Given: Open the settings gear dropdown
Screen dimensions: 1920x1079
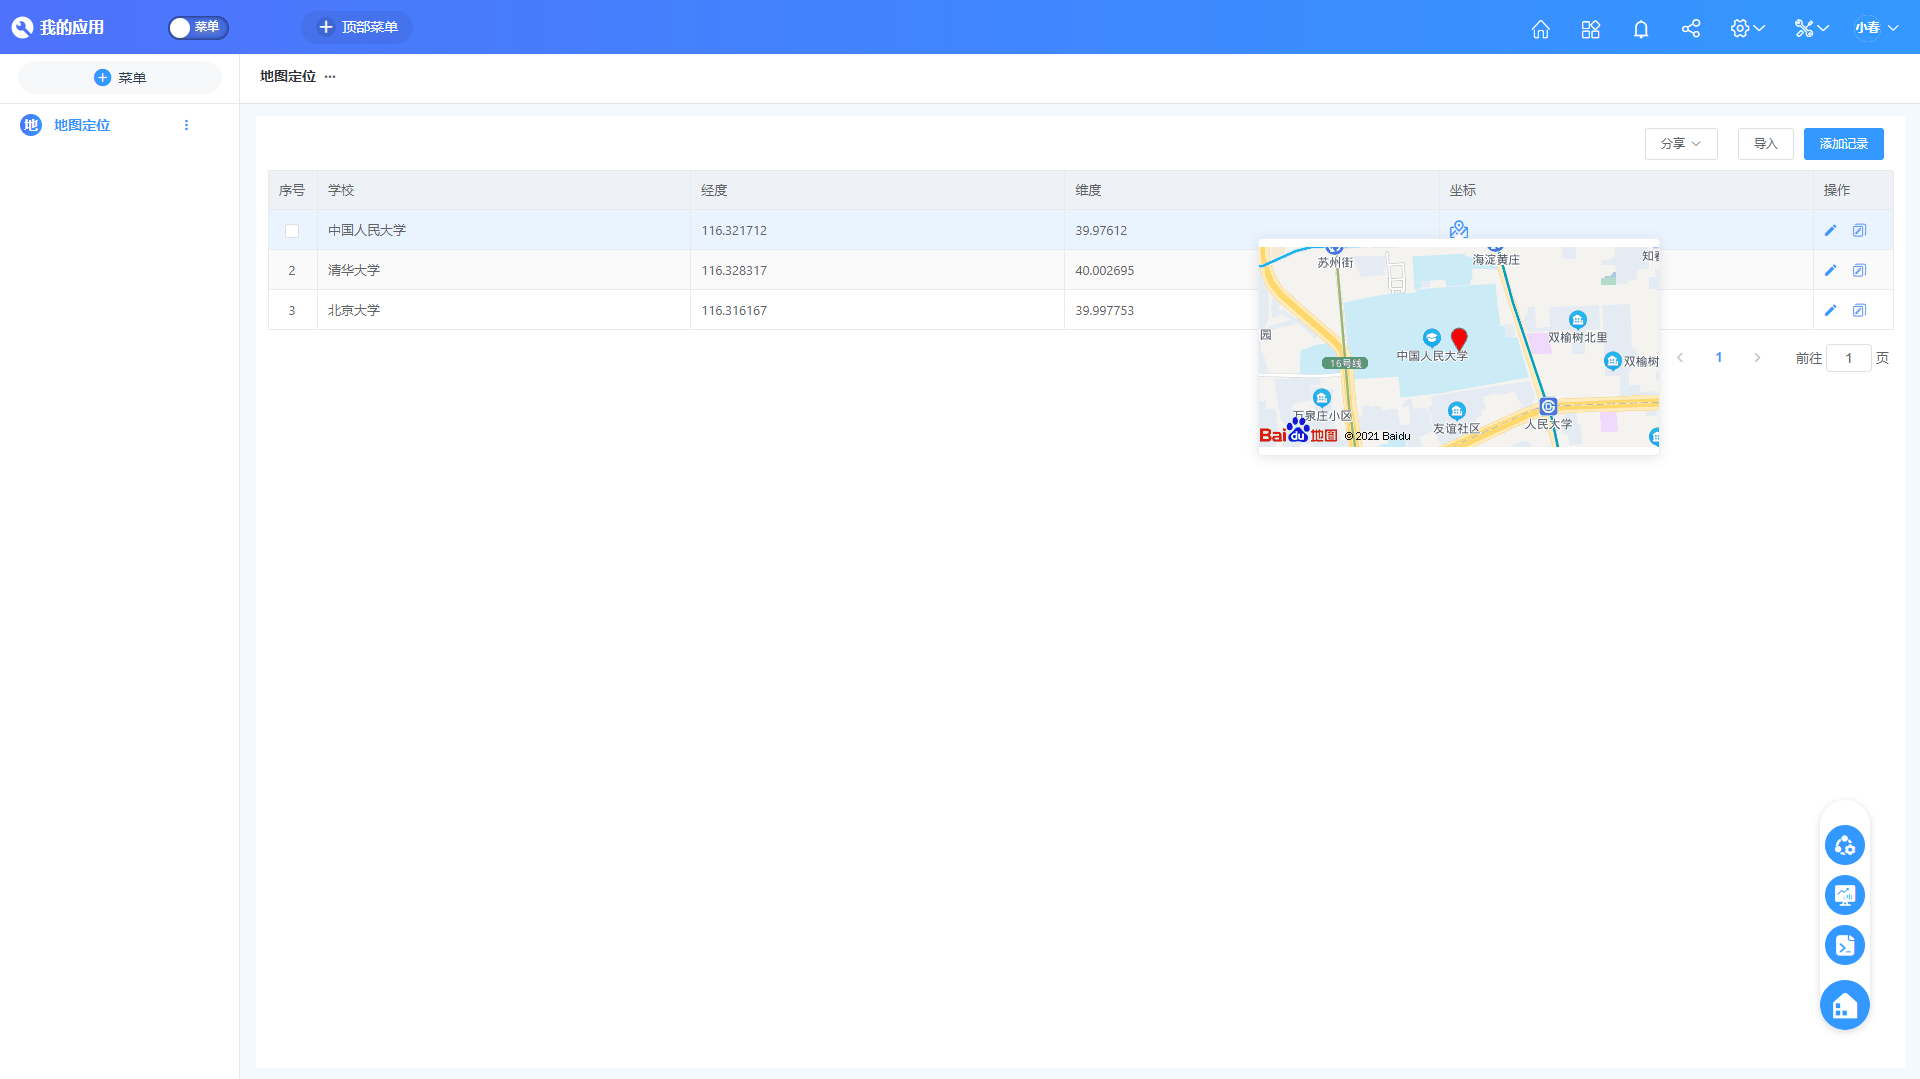Looking at the screenshot, I should [x=1747, y=28].
